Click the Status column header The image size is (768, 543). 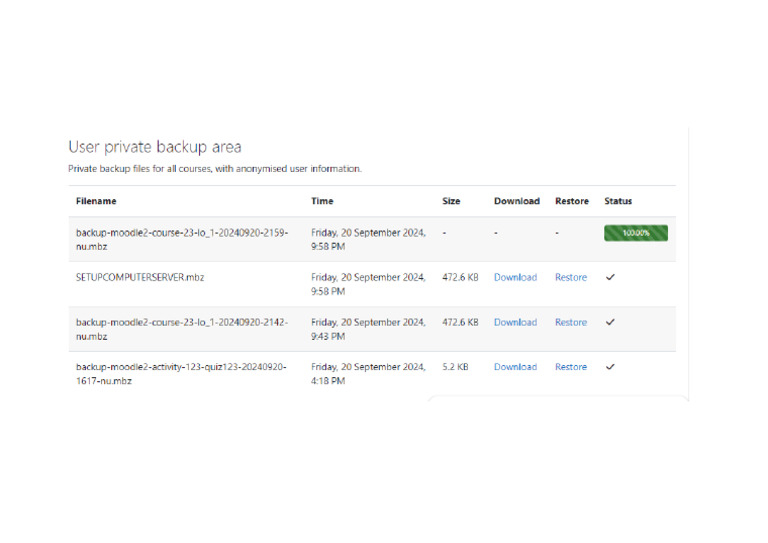tap(618, 201)
